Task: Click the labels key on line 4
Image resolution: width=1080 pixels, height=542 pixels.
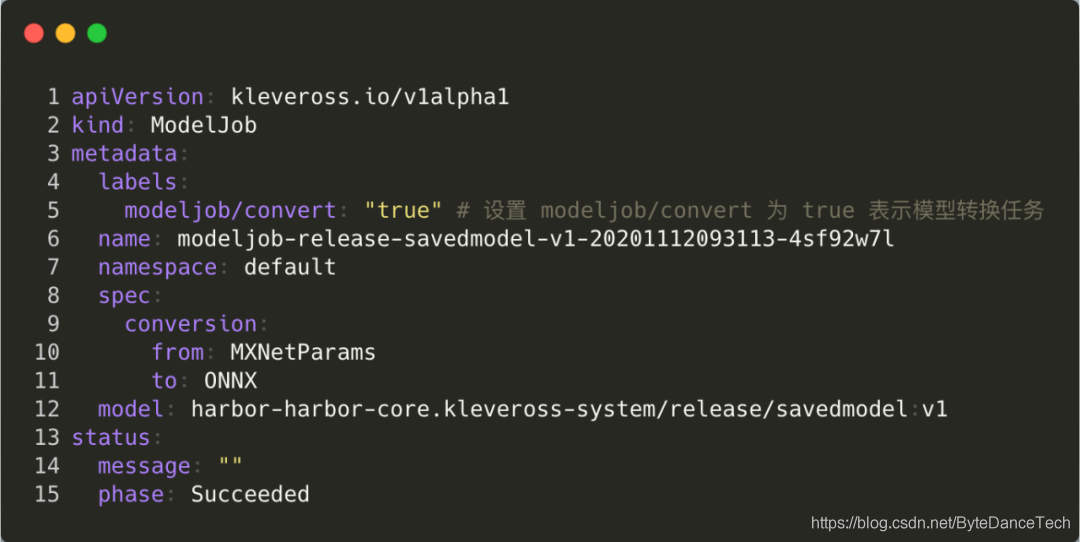Action: pyautogui.click(x=137, y=182)
